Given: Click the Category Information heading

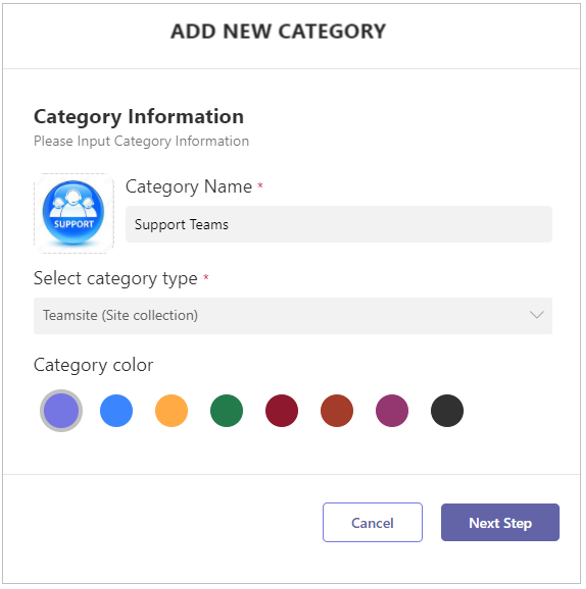Looking at the screenshot, I should tap(139, 117).
